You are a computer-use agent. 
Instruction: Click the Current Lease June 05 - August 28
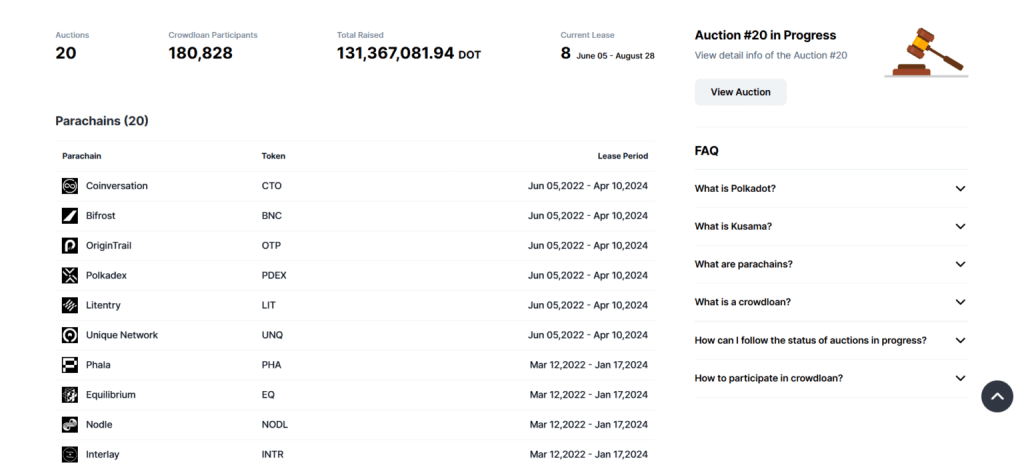pyautogui.click(x=607, y=54)
